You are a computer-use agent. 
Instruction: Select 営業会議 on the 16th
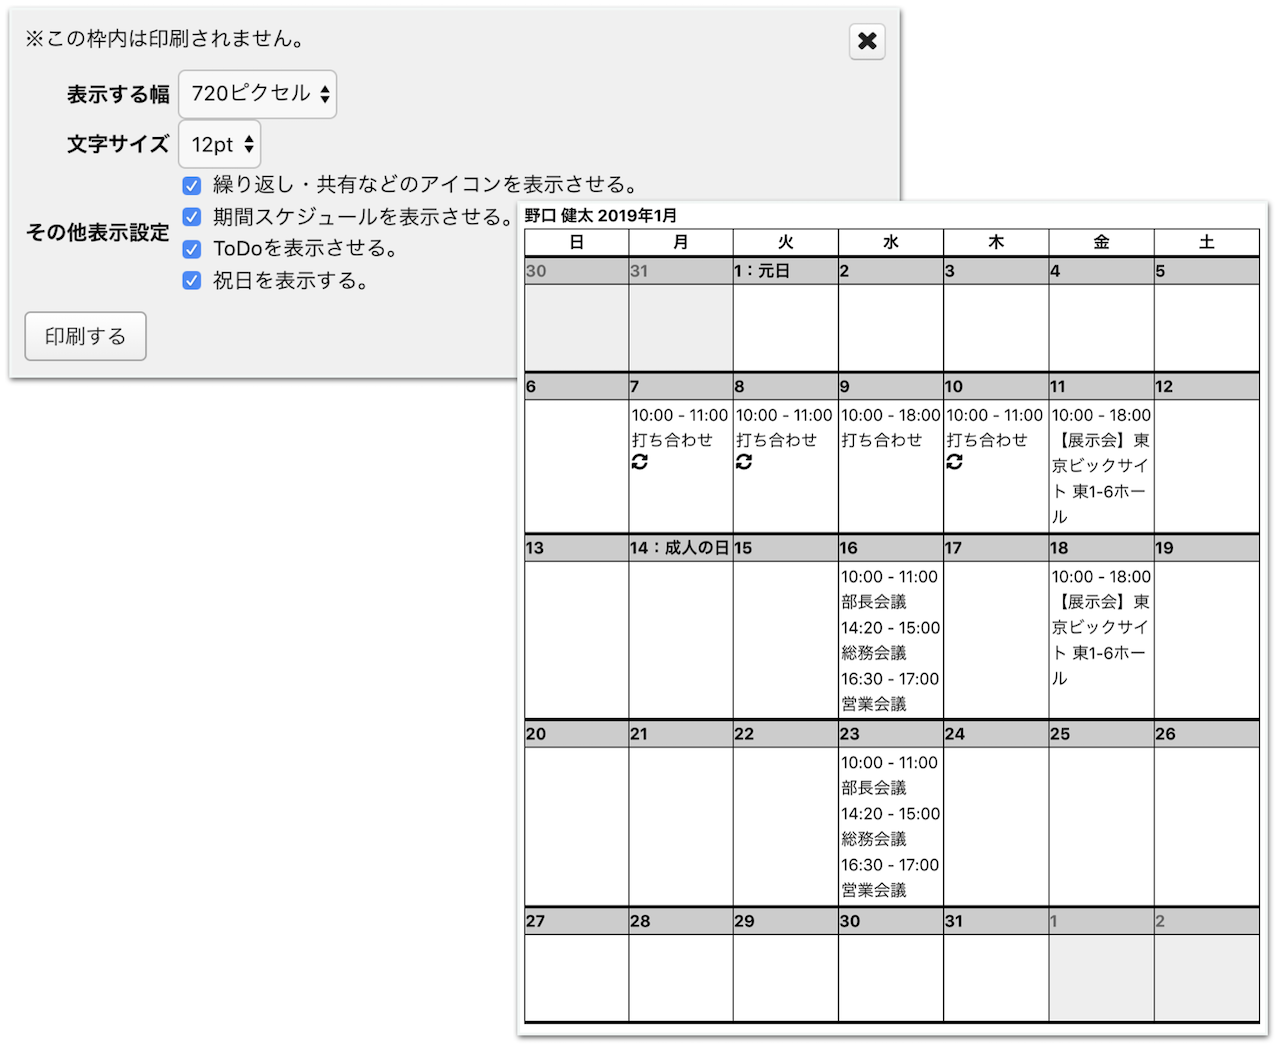pos(874,704)
